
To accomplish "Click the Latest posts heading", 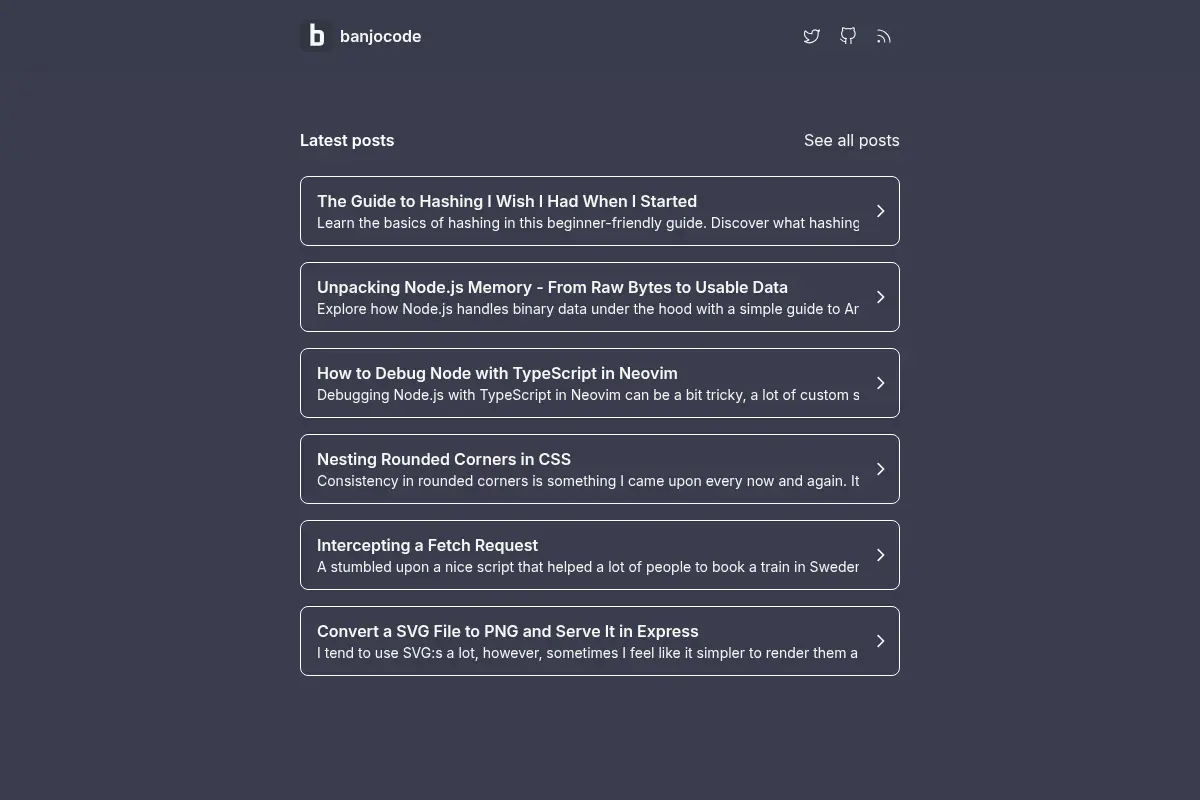I will coord(347,140).
